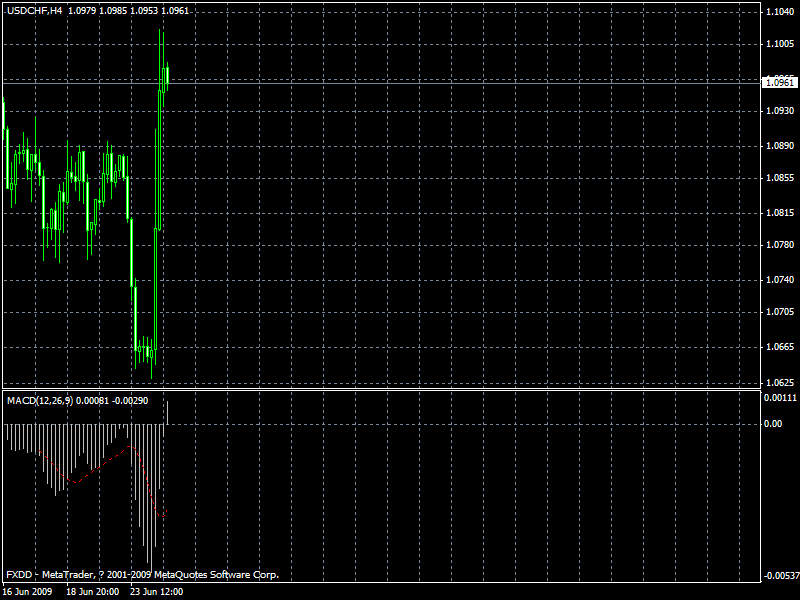Click the -0.00537 MACD scale label

[x=780, y=576]
